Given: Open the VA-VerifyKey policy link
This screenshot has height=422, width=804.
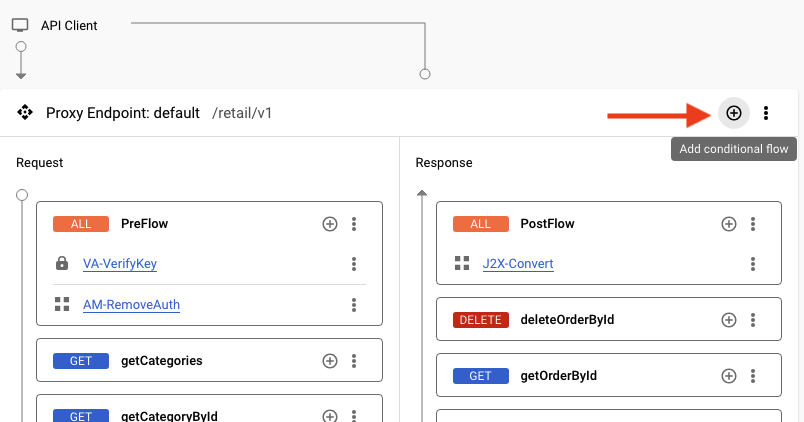Looking at the screenshot, I should click(x=119, y=264).
